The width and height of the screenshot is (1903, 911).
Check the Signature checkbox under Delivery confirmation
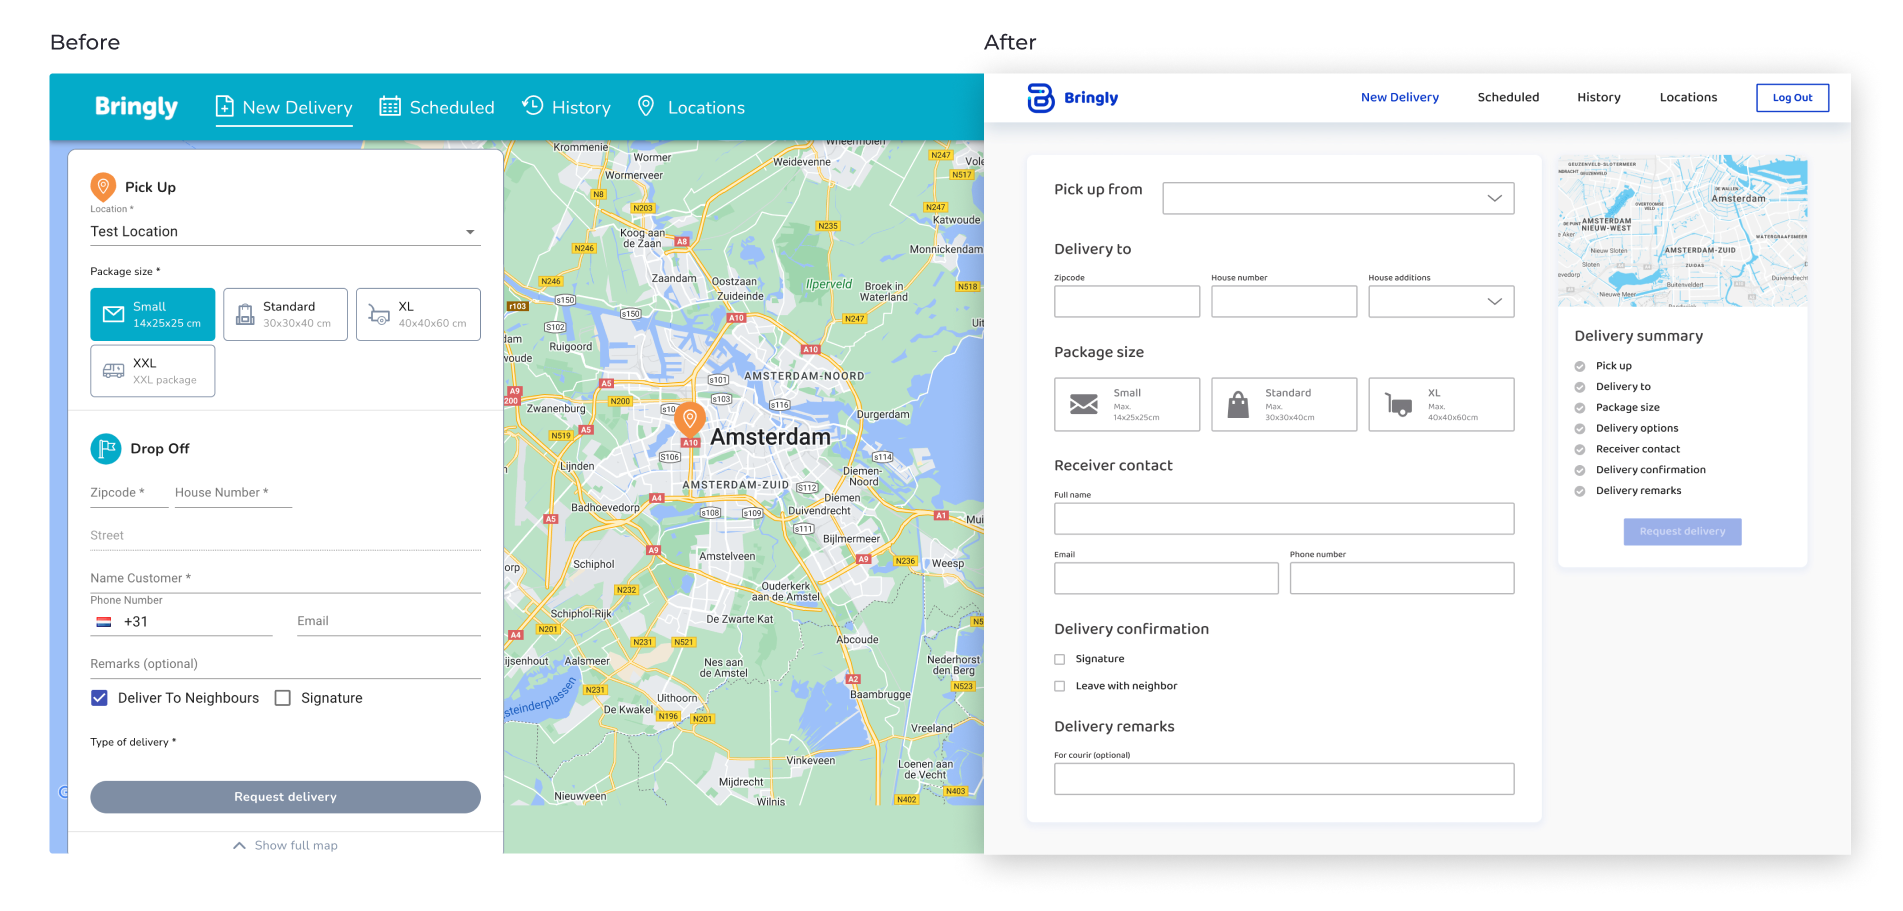(x=1060, y=660)
